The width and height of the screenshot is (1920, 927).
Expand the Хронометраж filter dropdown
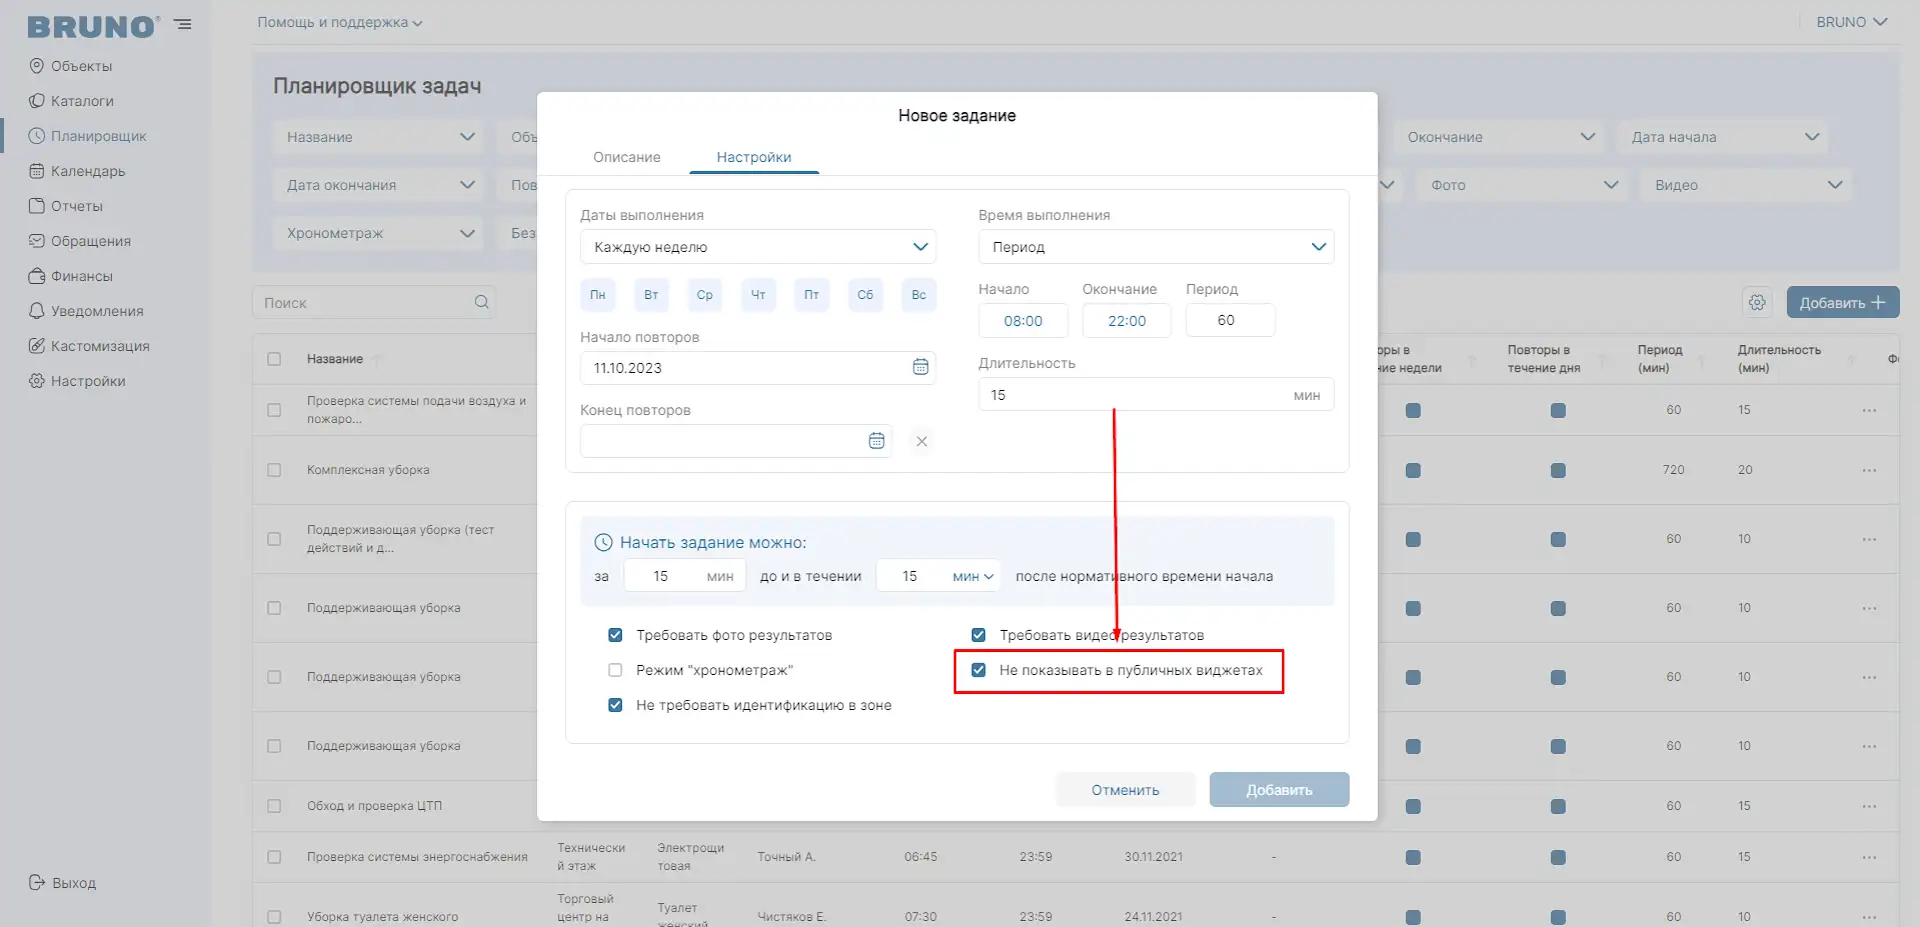coord(378,233)
